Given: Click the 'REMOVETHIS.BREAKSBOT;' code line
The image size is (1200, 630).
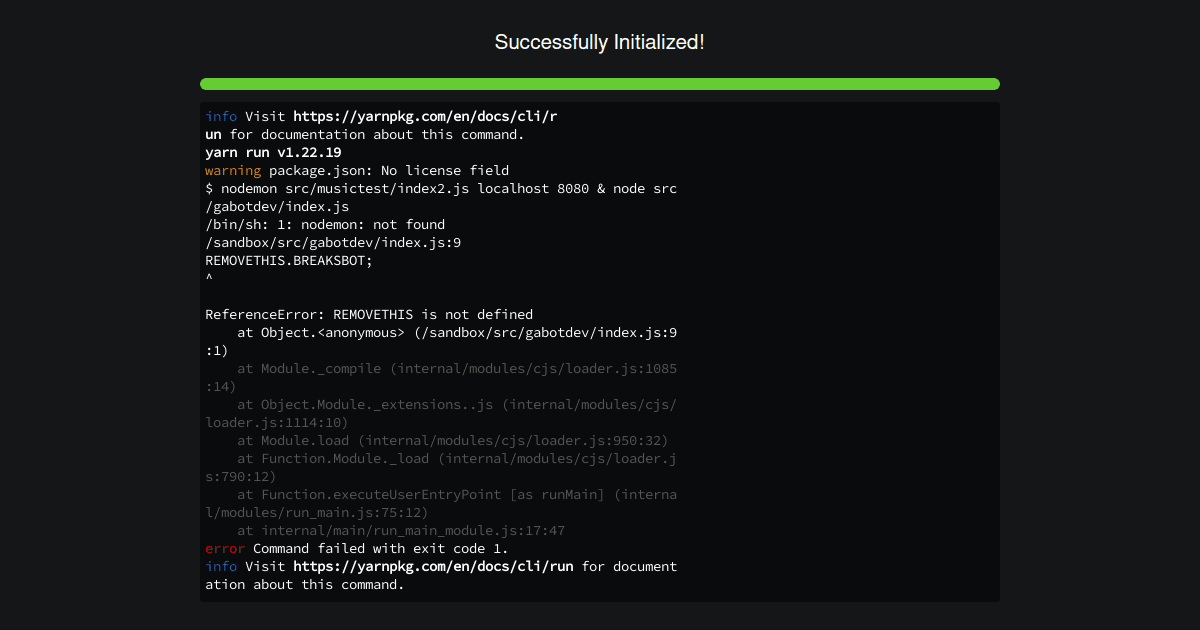Looking at the screenshot, I should pyautogui.click(x=289, y=260).
